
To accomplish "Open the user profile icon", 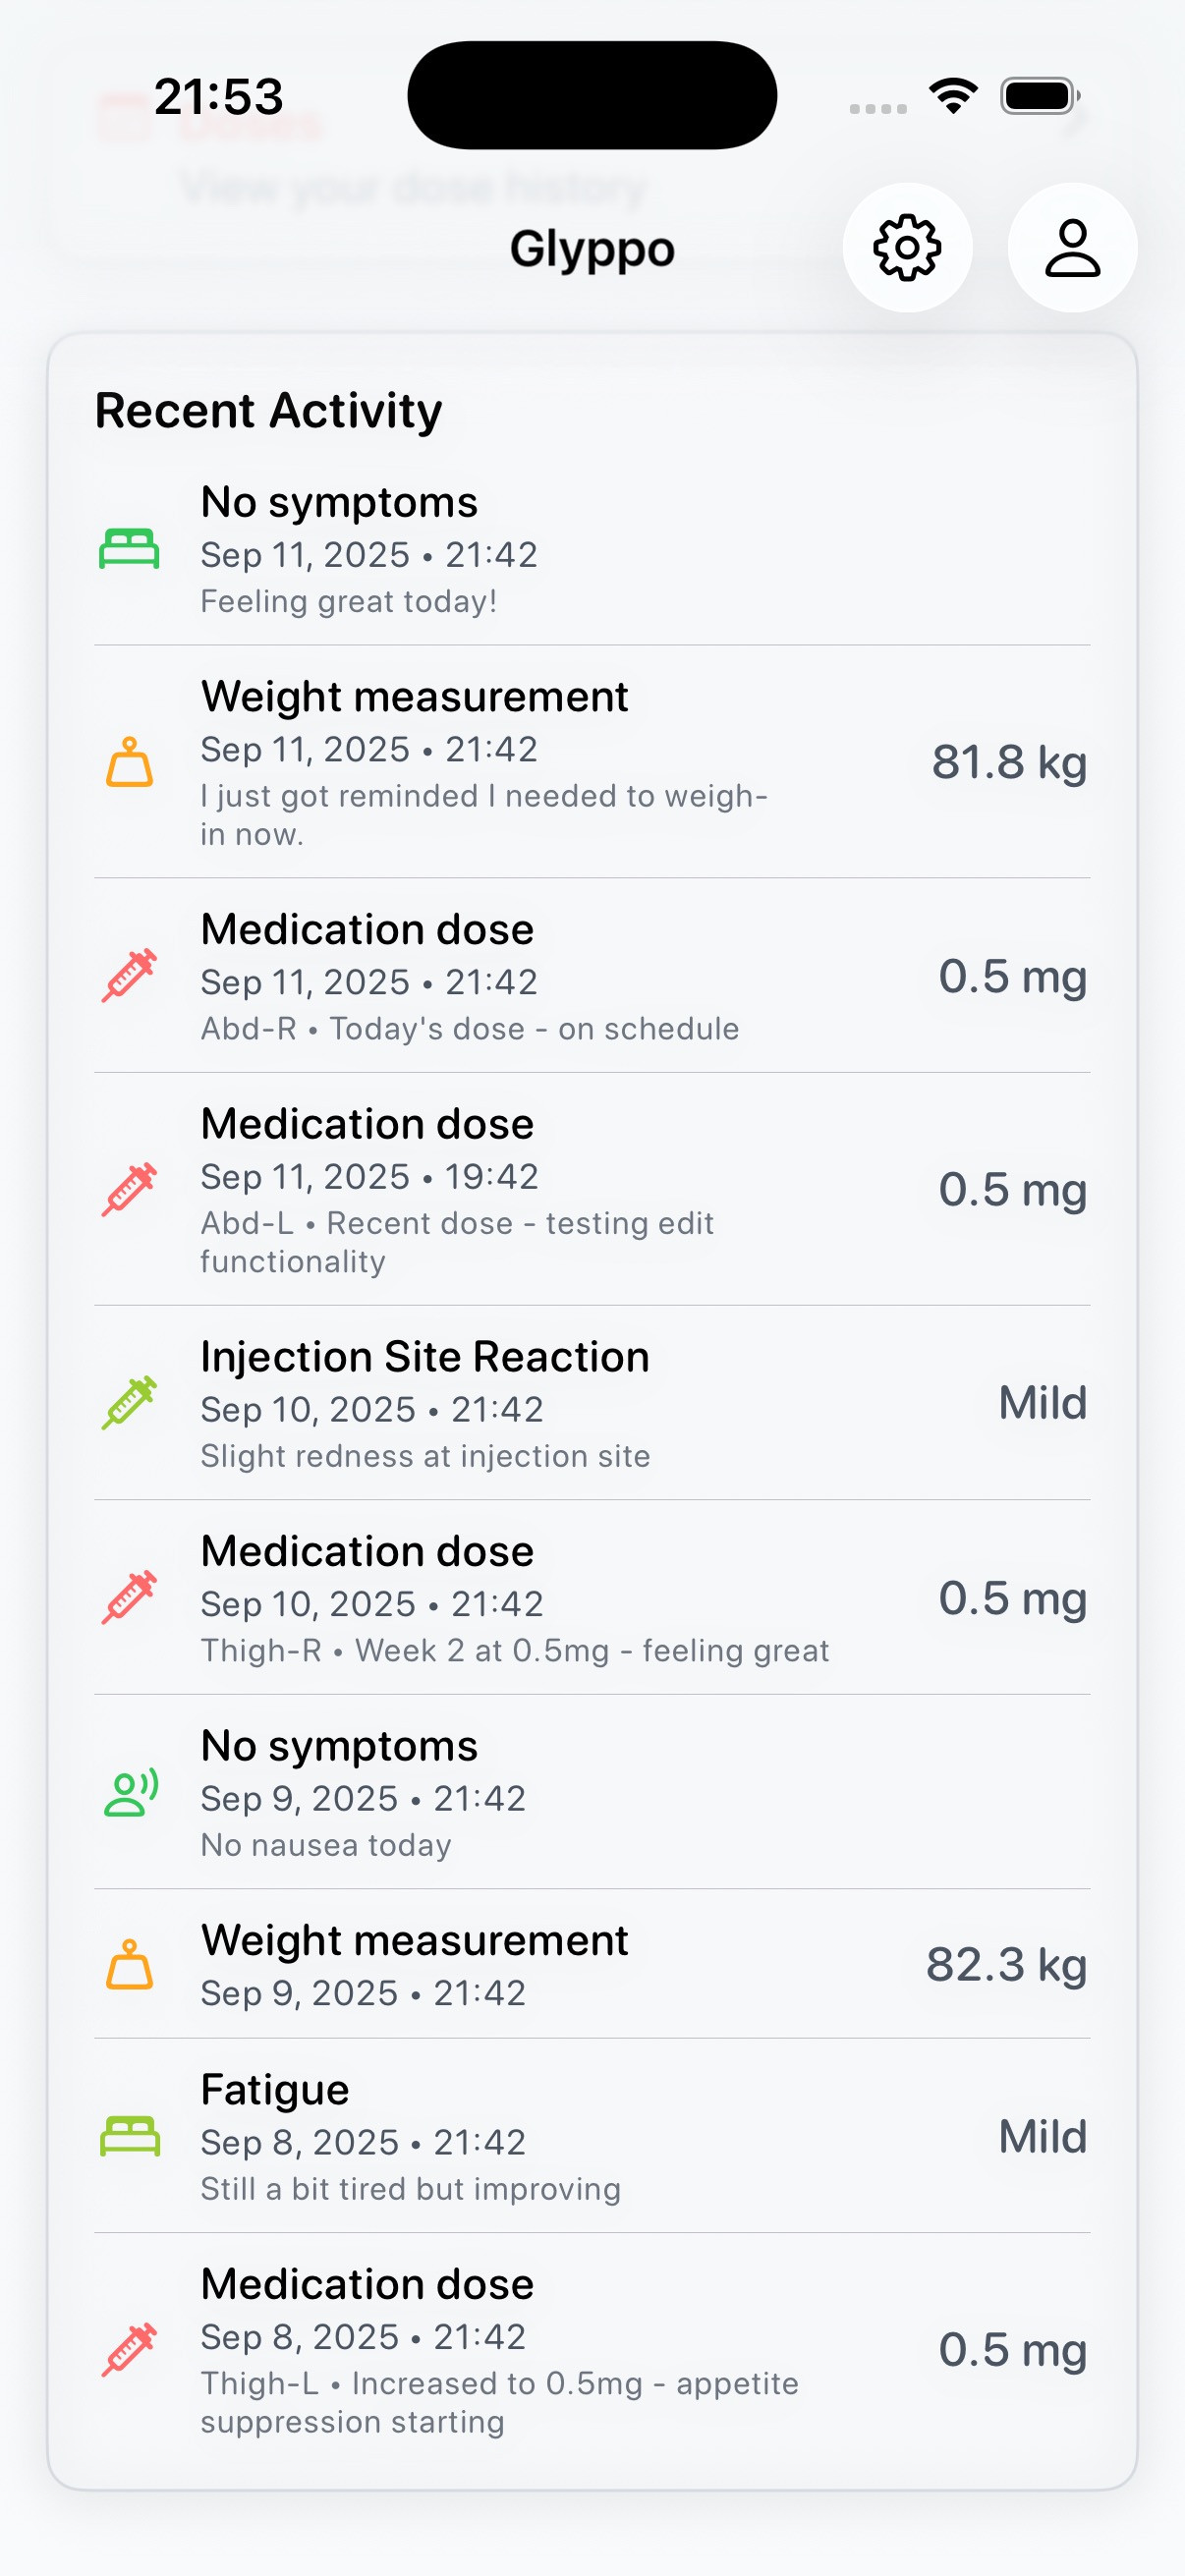I will click(1072, 247).
